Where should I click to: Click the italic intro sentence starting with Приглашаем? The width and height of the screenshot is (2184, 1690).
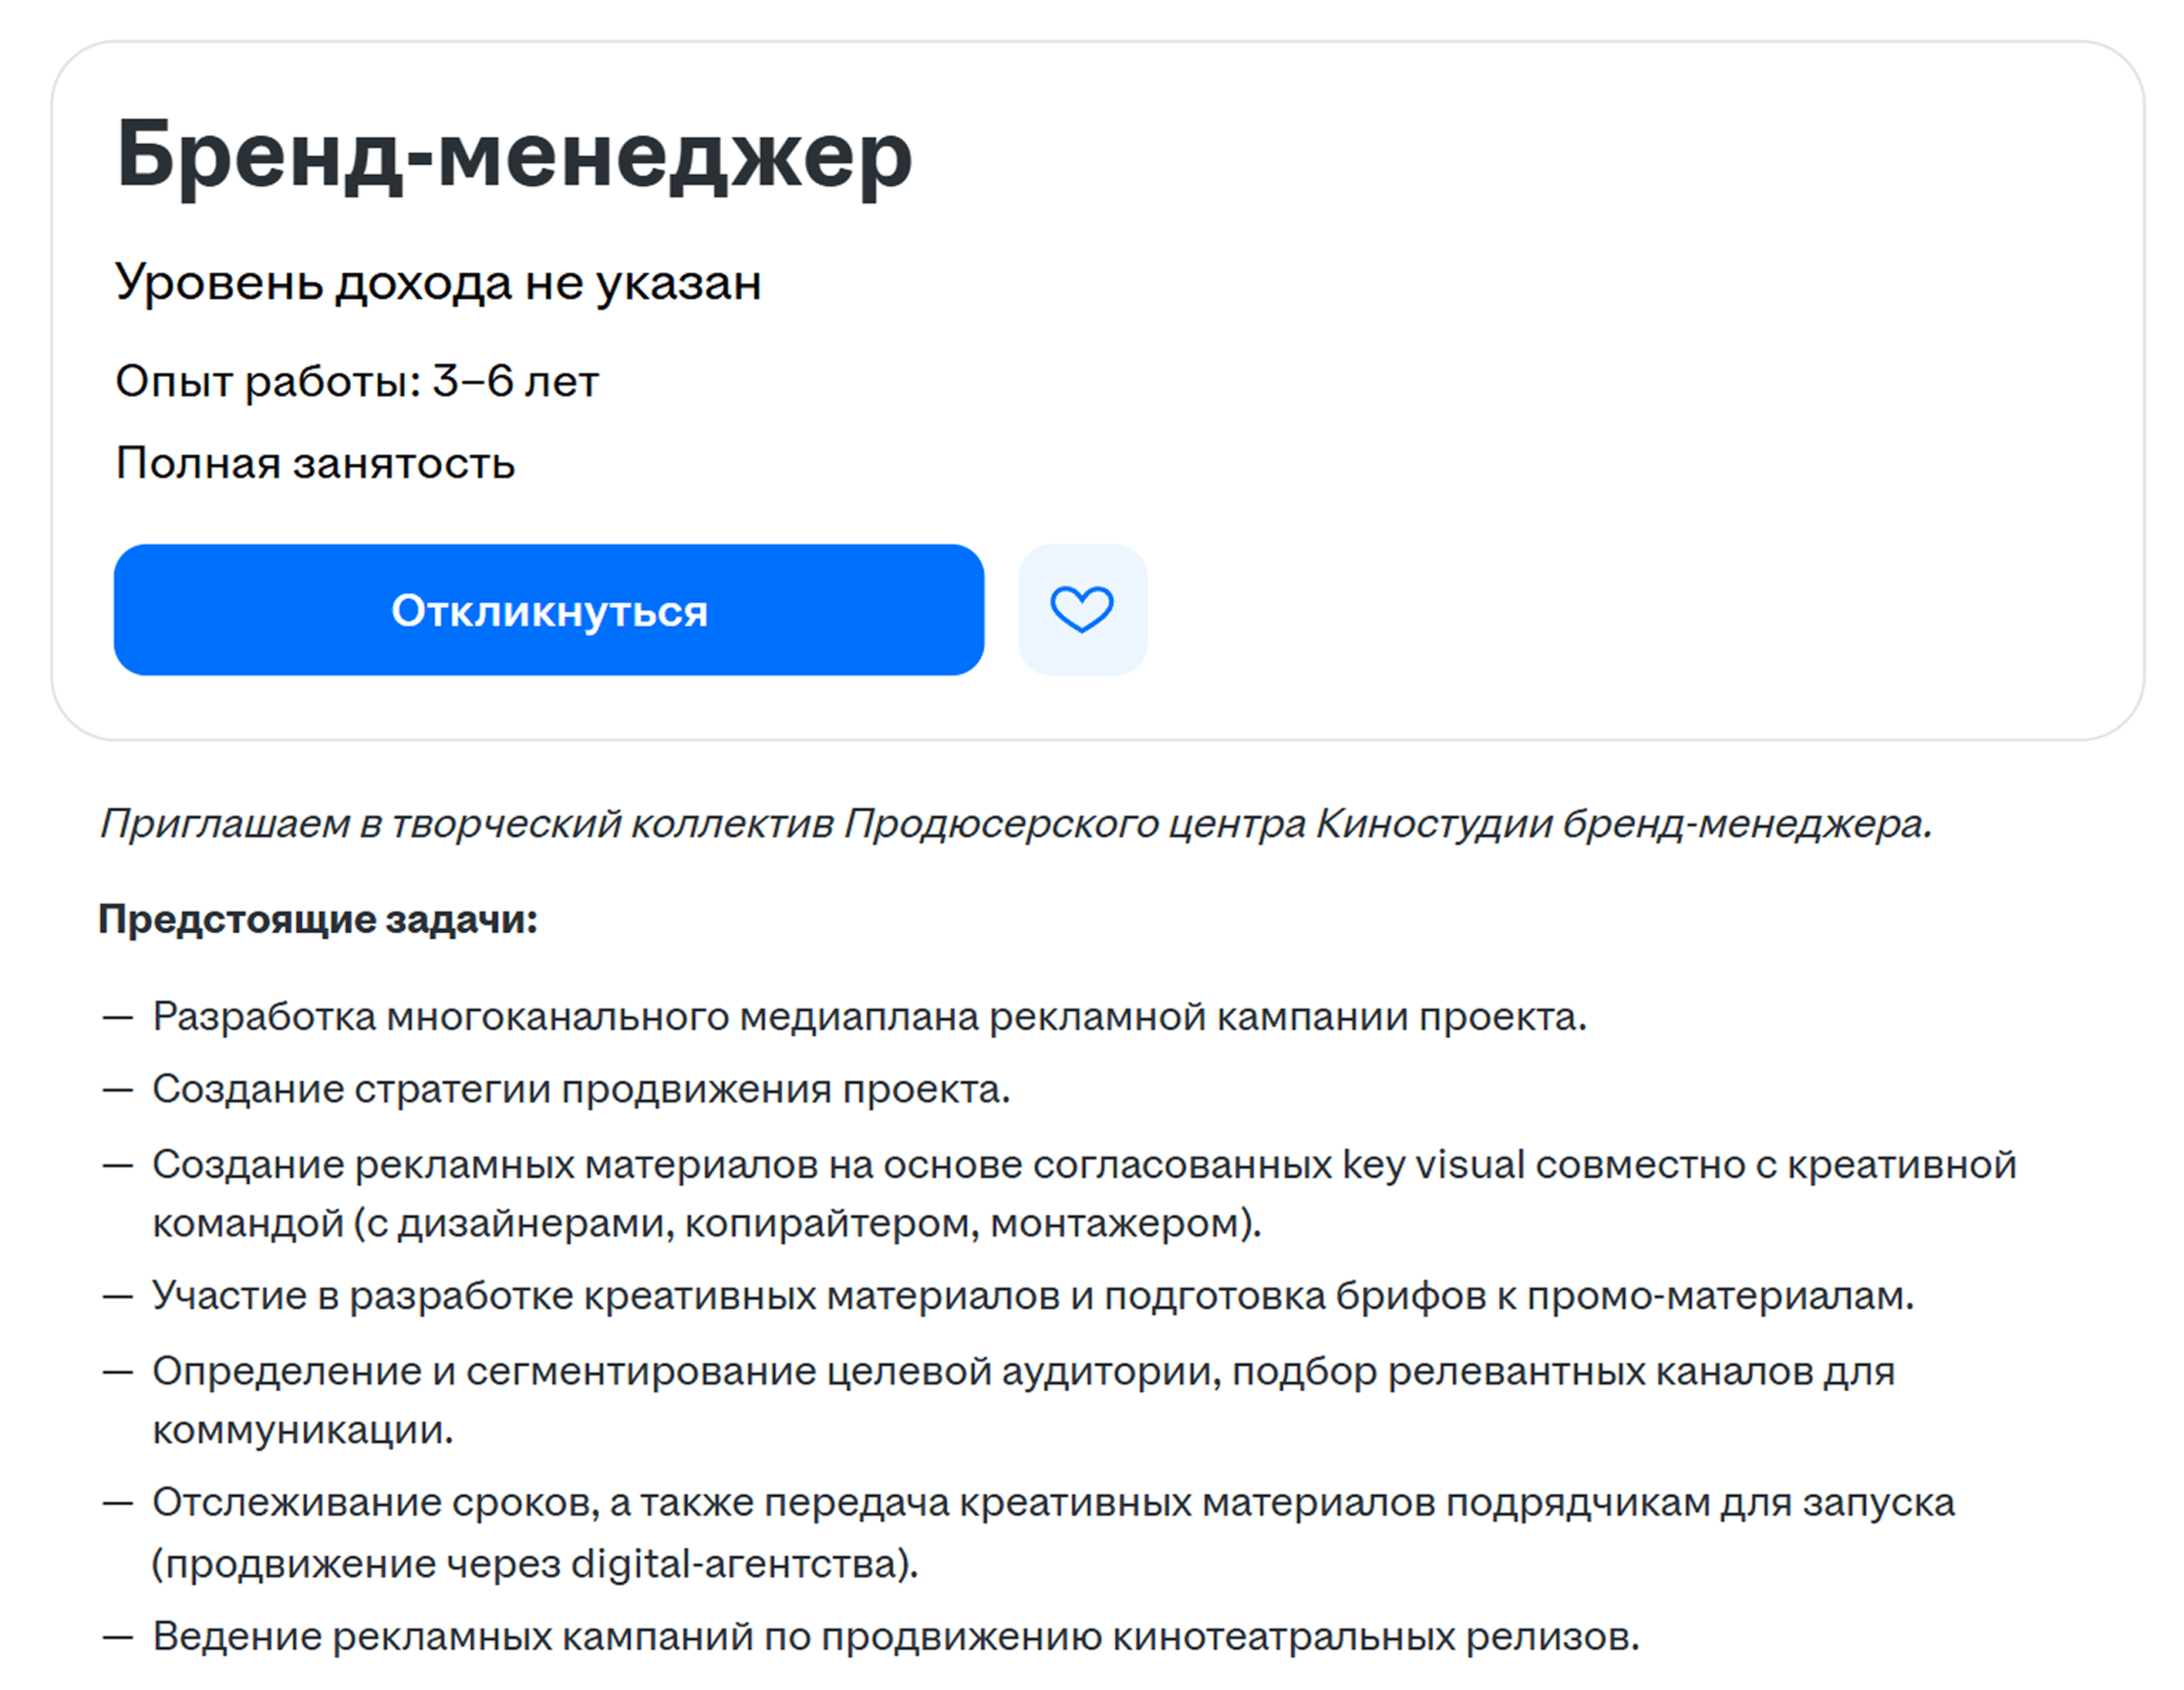pos(1016,824)
